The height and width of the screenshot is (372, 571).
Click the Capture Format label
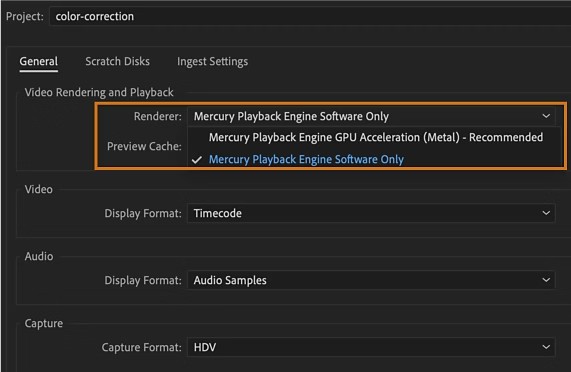pos(142,347)
